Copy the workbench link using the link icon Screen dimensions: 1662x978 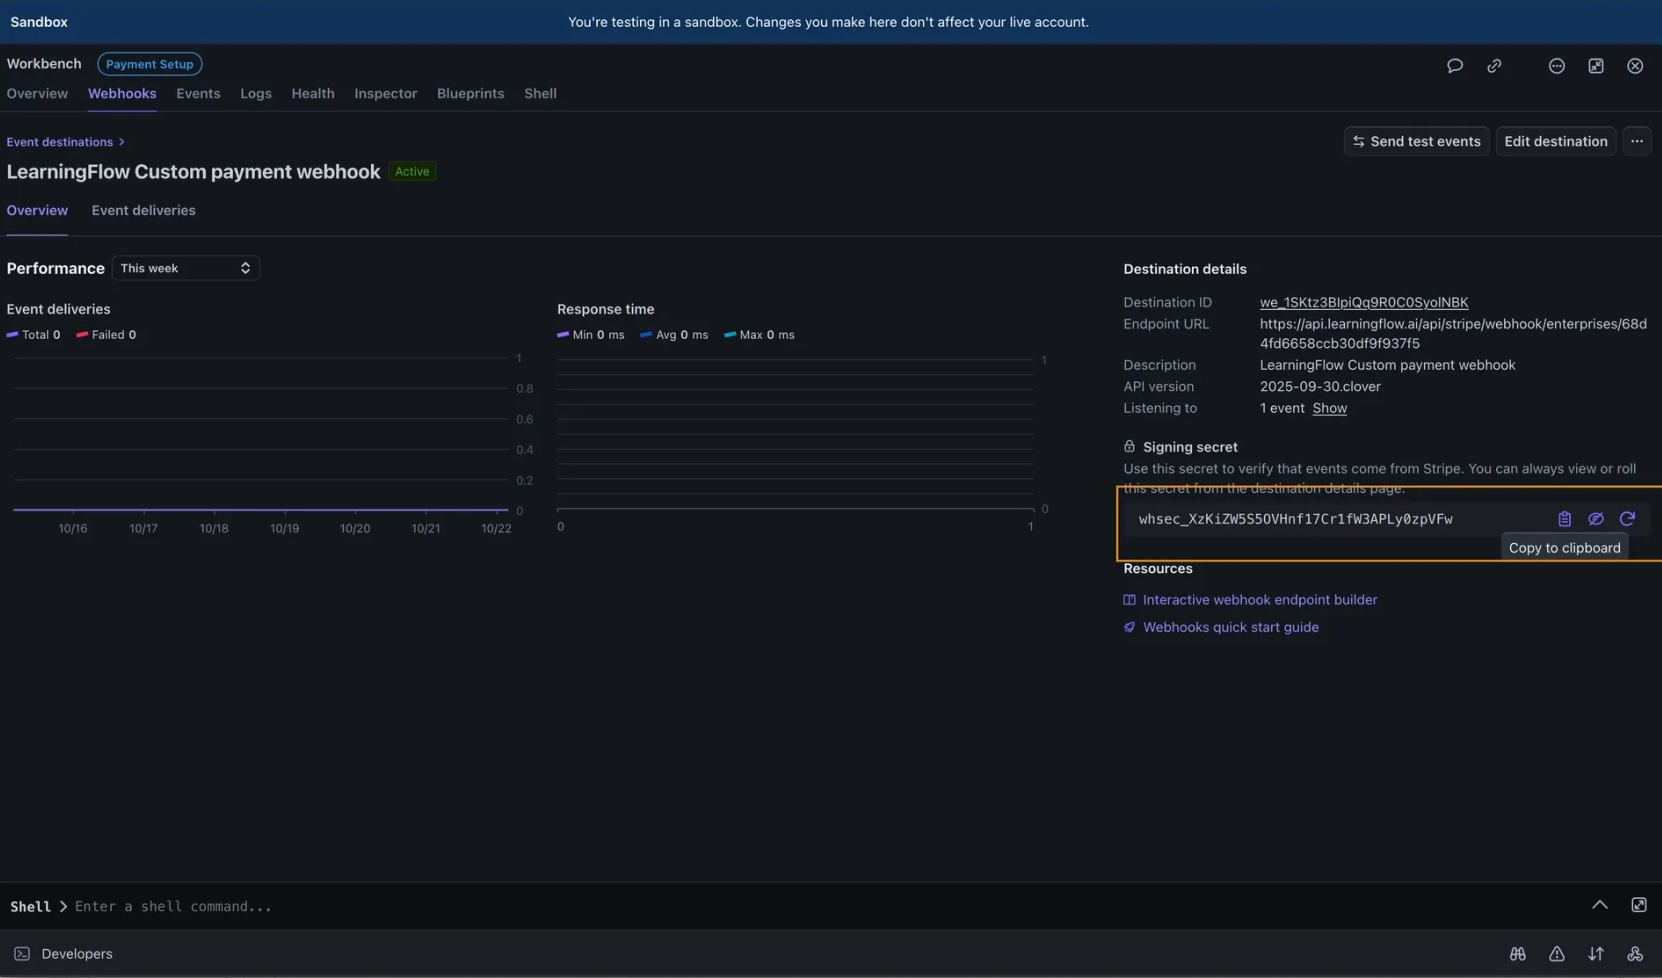(1494, 65)
